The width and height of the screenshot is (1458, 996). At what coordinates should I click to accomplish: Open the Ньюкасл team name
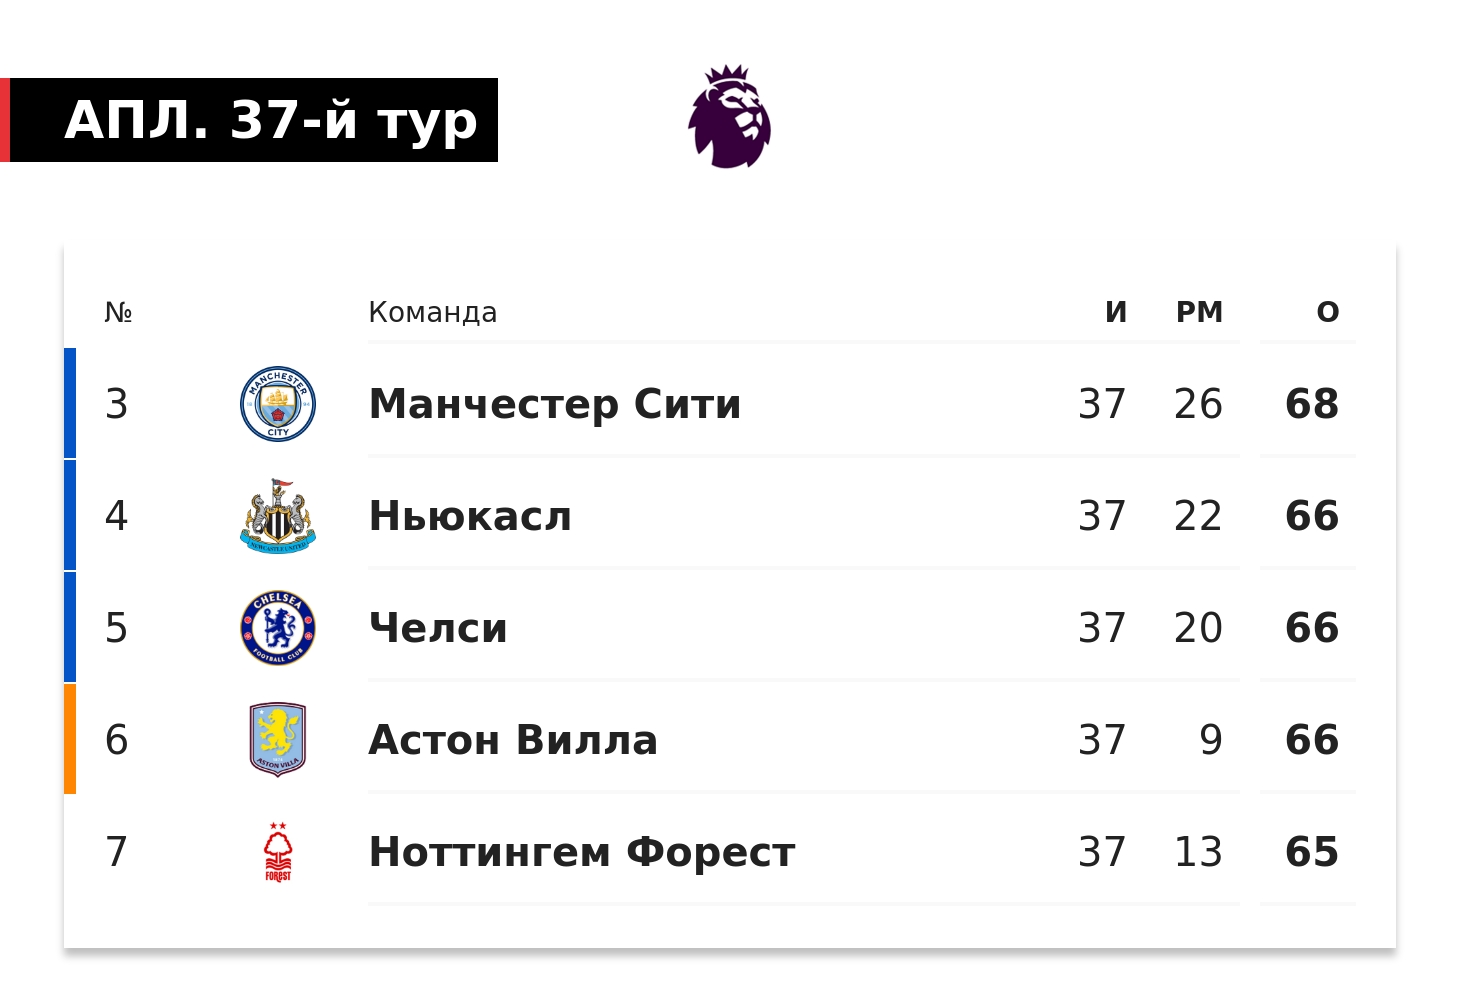pos(470,516)
